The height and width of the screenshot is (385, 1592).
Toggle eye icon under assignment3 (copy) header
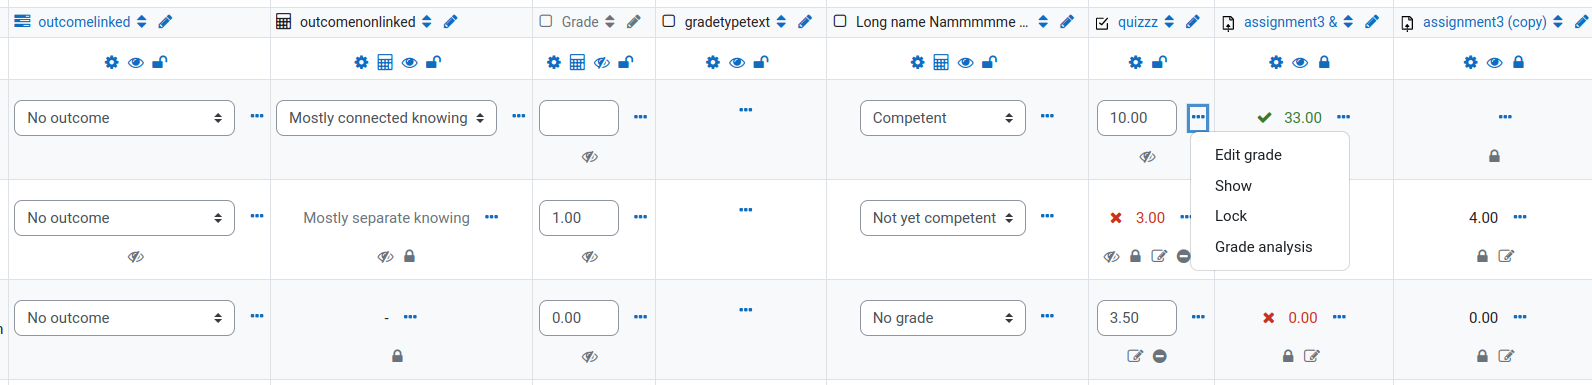[x=1494, y=62]
